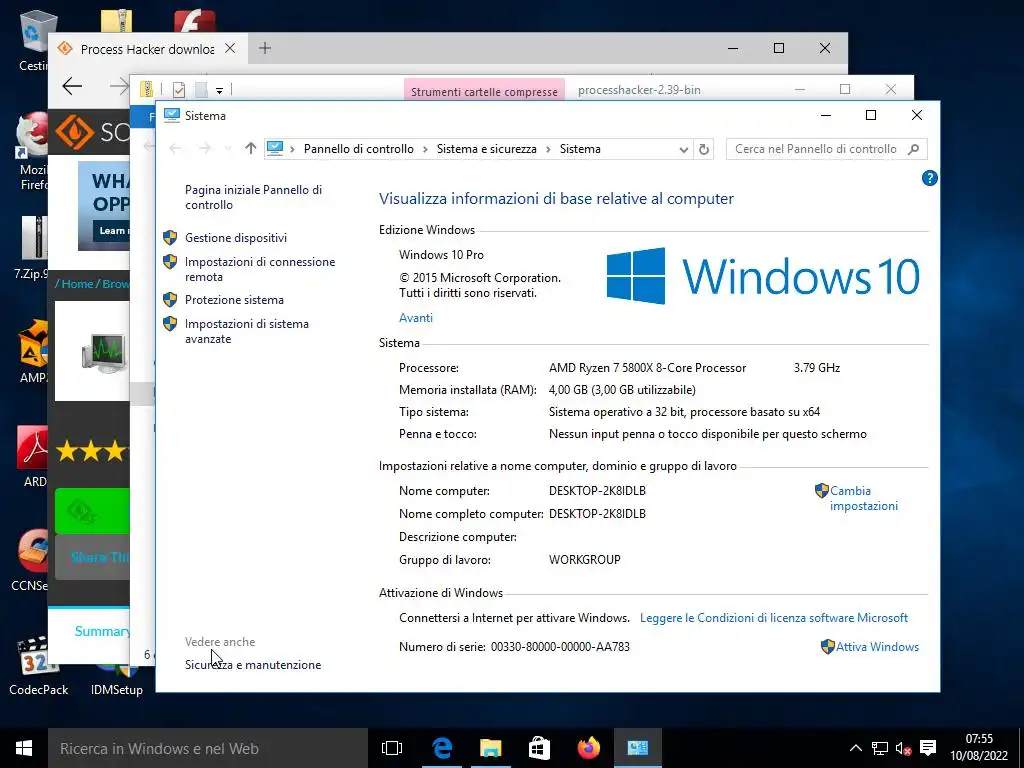Click Attiva Windows link
This screenshot has width=1024, height=768.
pos(877,647)
